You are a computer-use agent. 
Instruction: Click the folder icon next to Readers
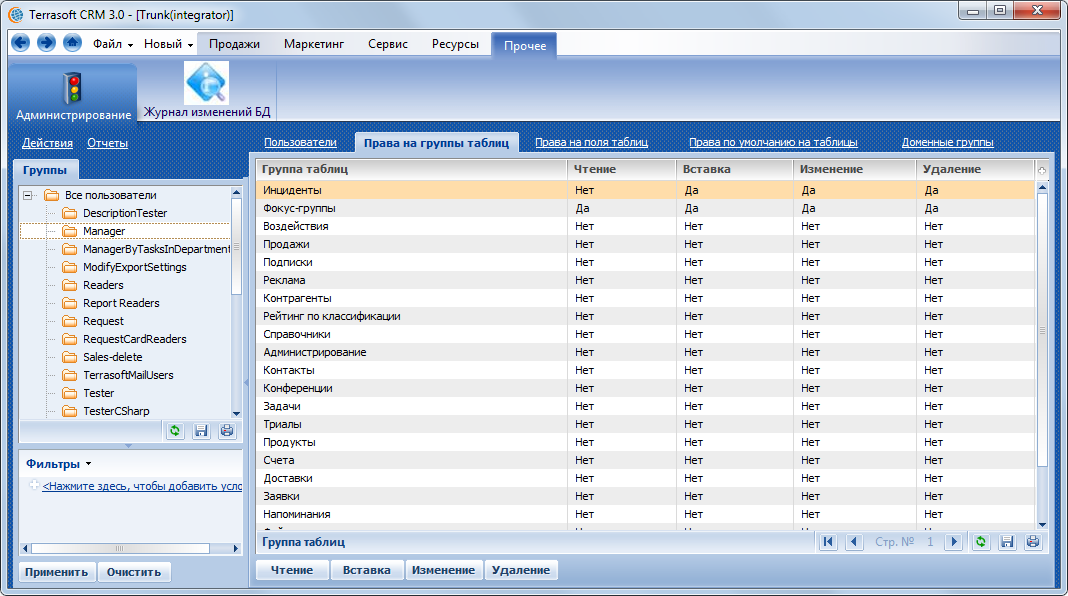click(69, 285)
